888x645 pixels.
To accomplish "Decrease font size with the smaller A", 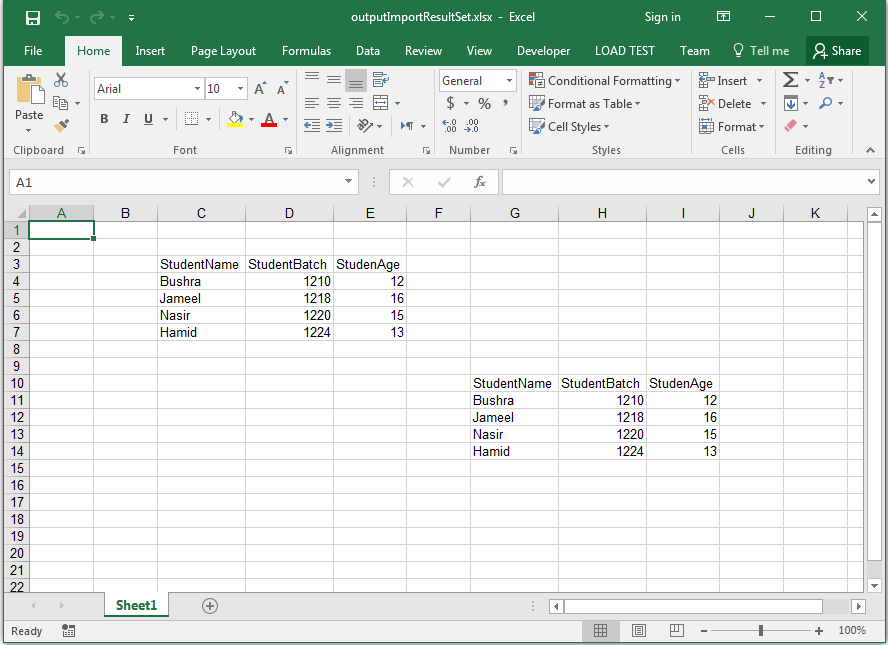I will (282, 88).
